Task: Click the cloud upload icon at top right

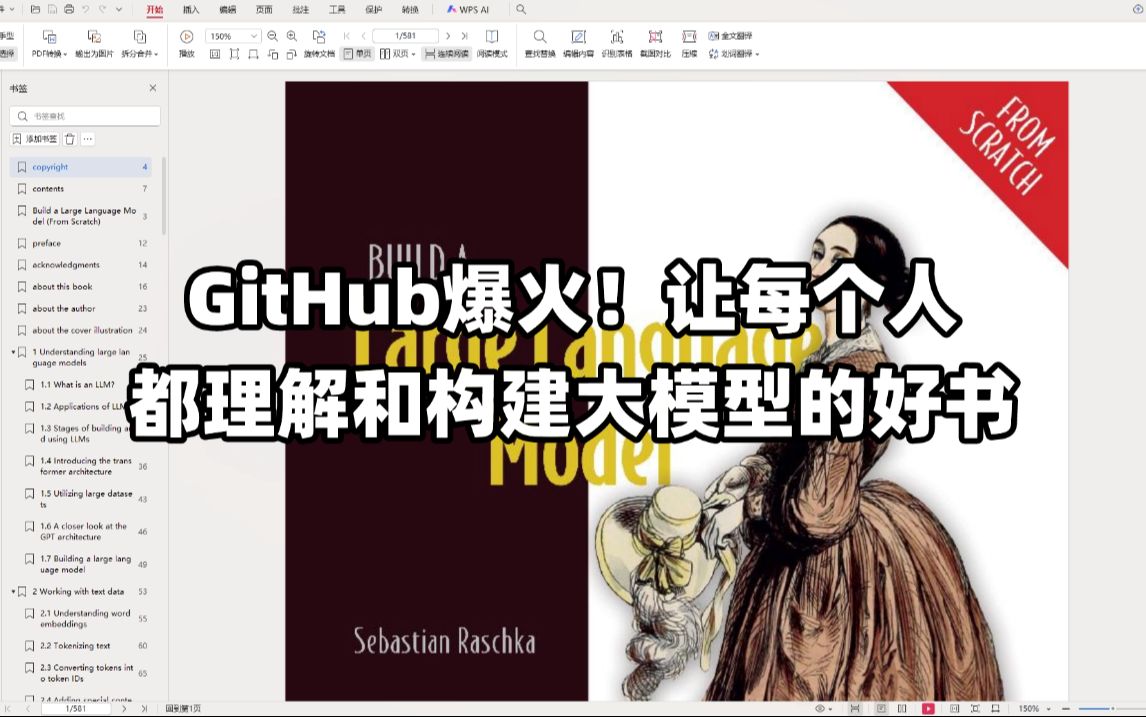Action: click(x=1137, y=10)
